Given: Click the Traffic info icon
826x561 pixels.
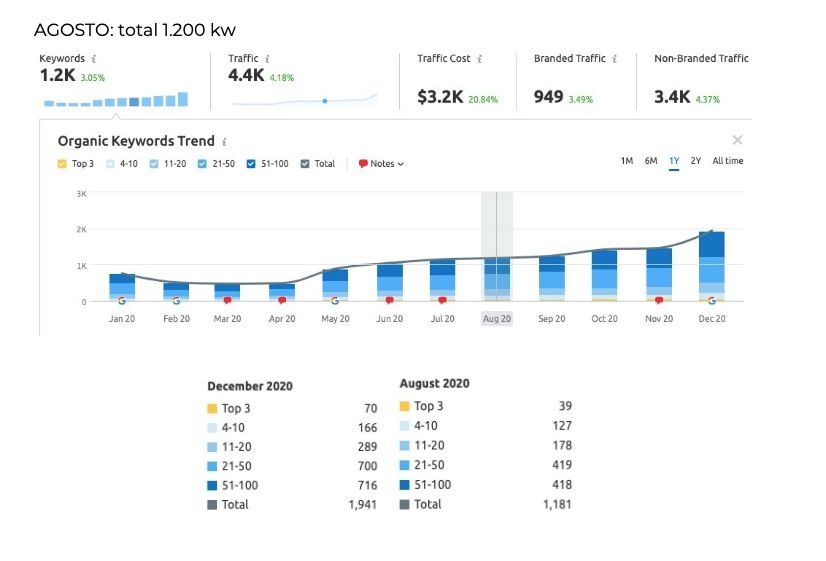Looking at the screenshot, I should click(267, 59).
